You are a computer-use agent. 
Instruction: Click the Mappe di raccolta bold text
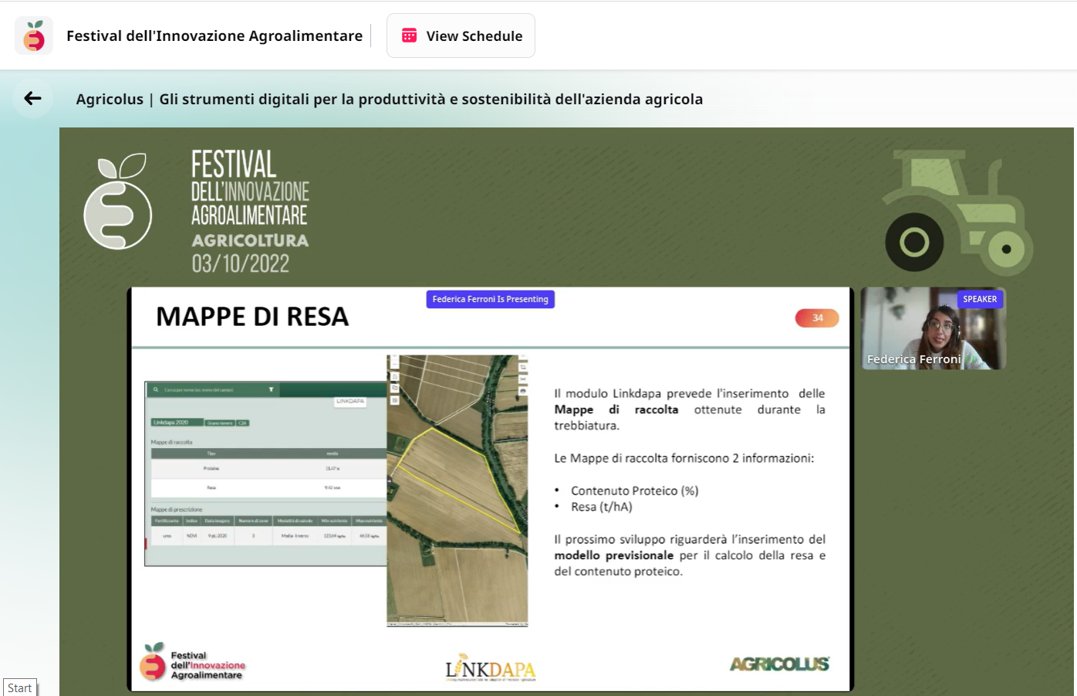pos(616,409)
